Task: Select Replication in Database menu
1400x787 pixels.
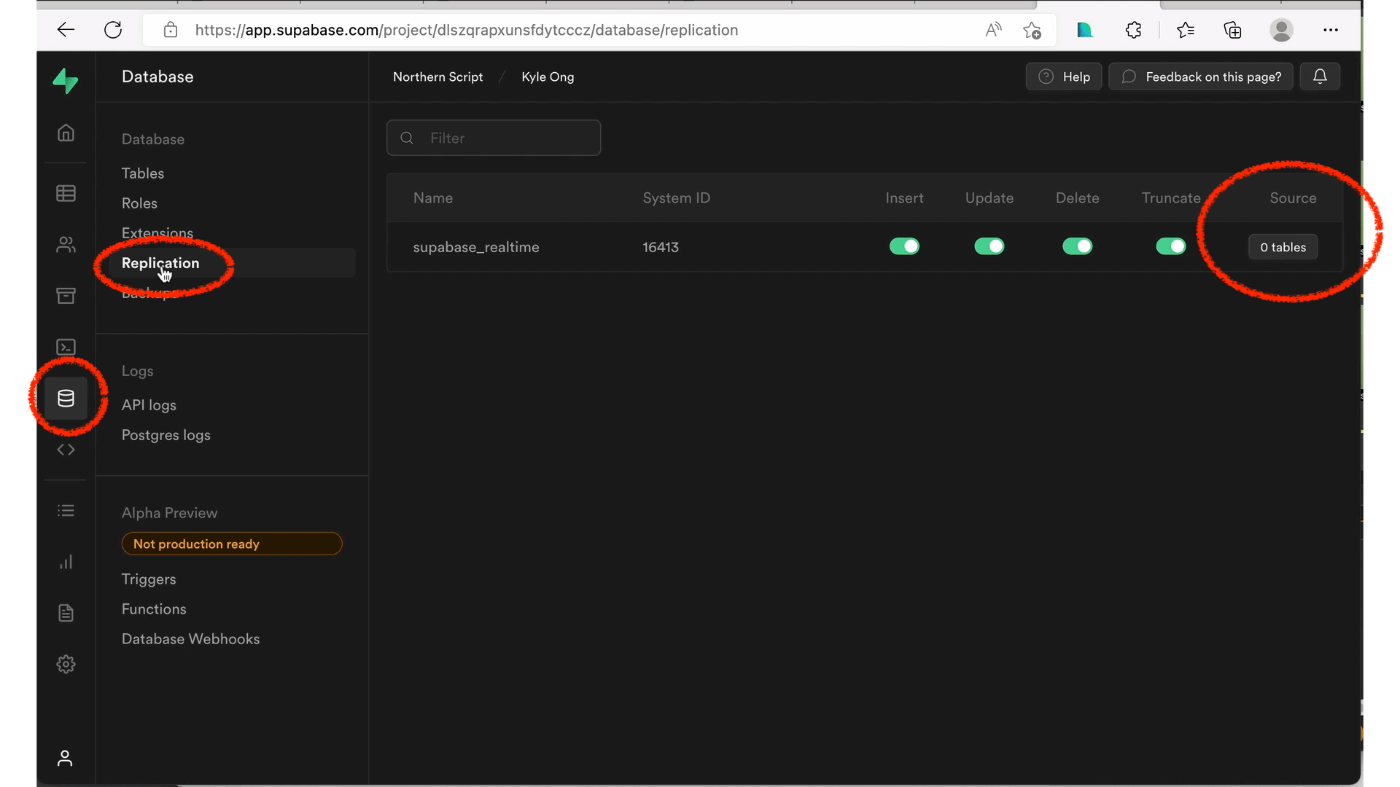Action: [161, 263]
